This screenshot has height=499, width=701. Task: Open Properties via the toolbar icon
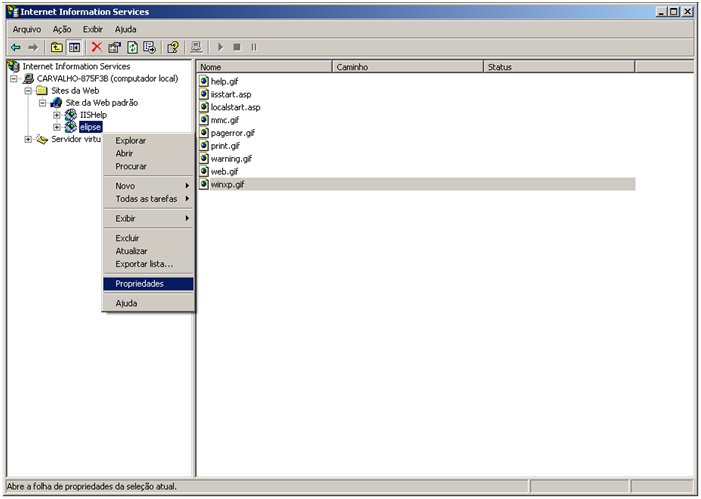point(115,47)
